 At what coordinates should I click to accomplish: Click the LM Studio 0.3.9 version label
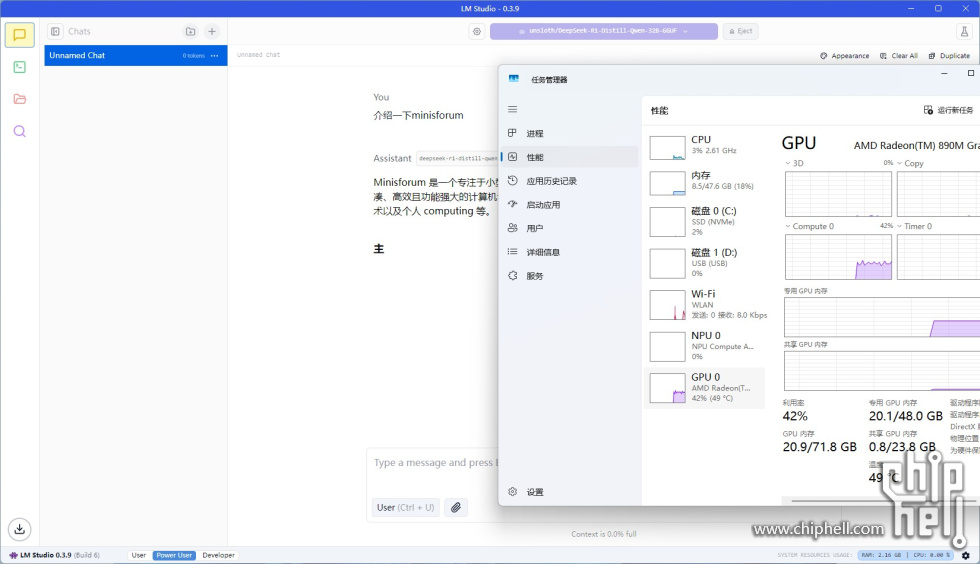[x=54, y=555]
